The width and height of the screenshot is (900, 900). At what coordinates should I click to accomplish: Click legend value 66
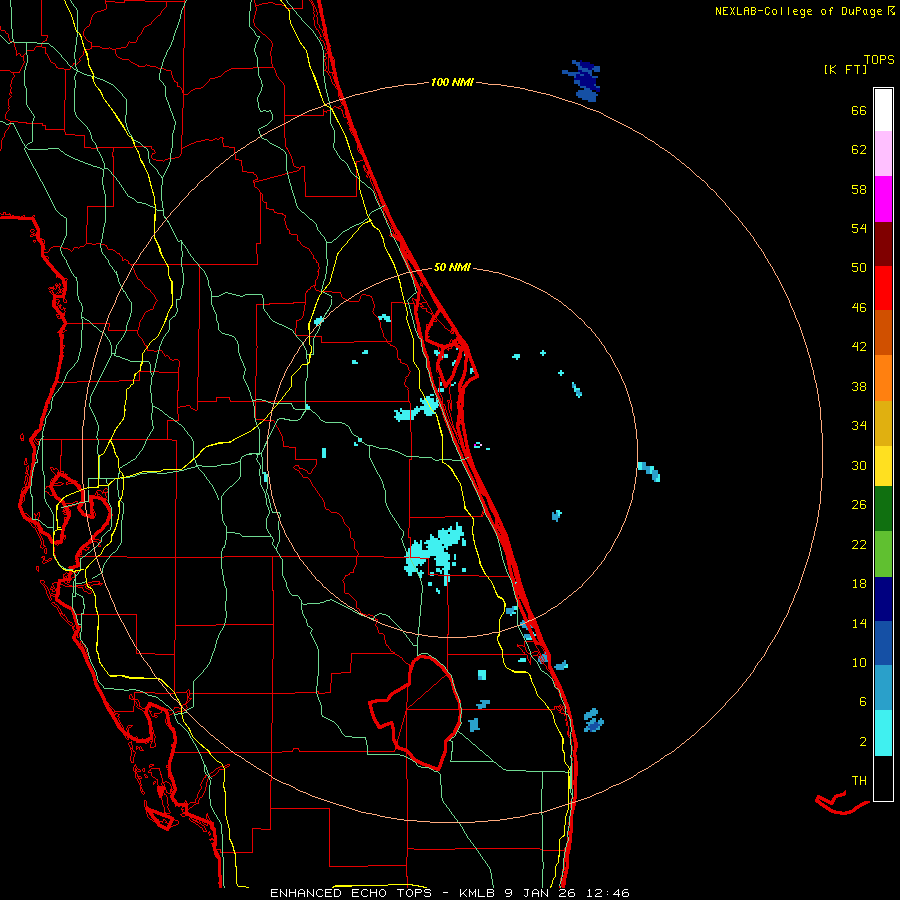(859, 111)
